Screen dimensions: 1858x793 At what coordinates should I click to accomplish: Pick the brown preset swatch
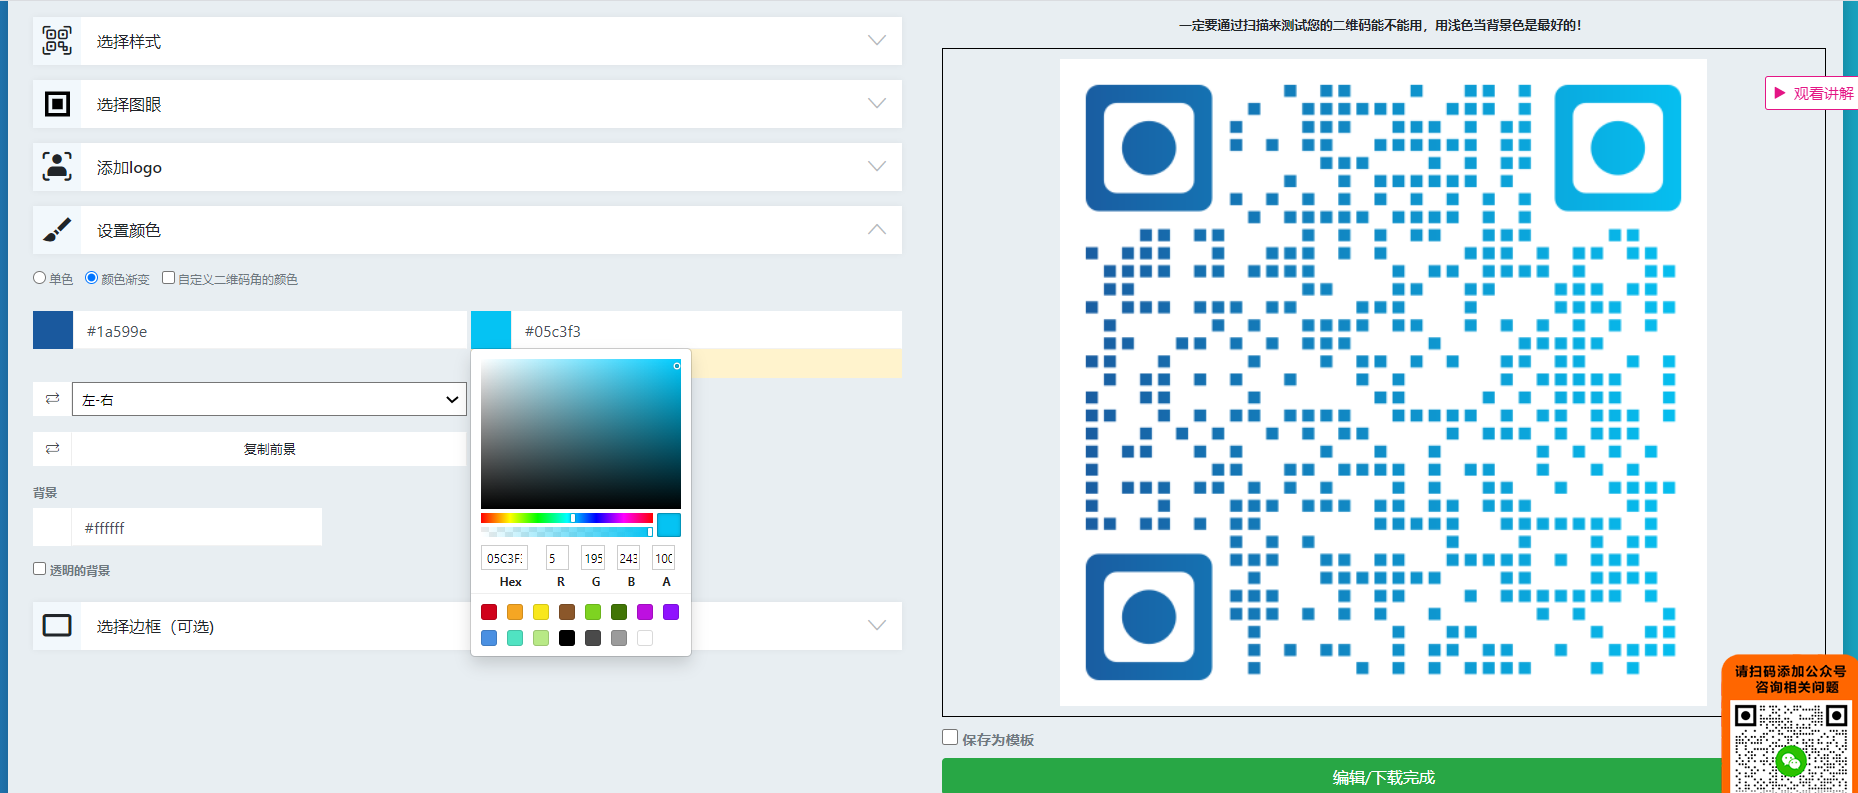click(567, 612)
